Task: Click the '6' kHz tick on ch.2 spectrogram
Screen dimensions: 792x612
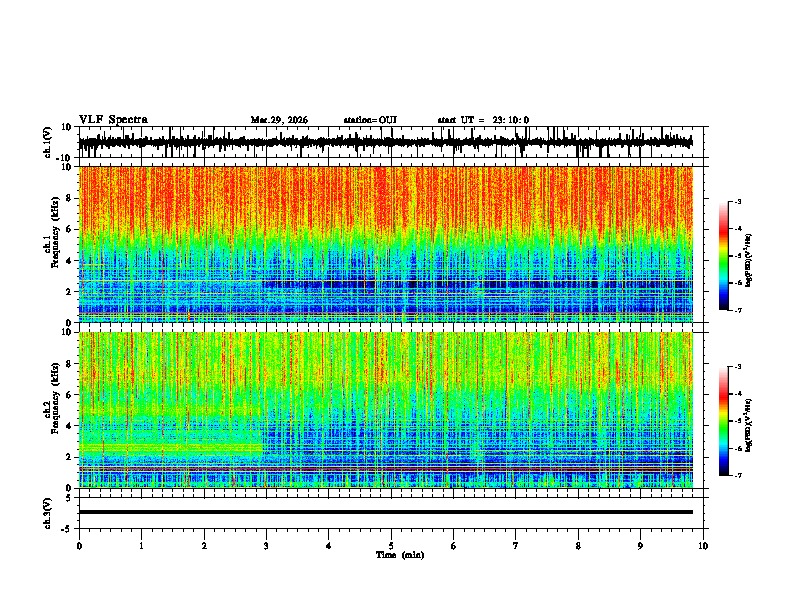Action: click(70, 395)
